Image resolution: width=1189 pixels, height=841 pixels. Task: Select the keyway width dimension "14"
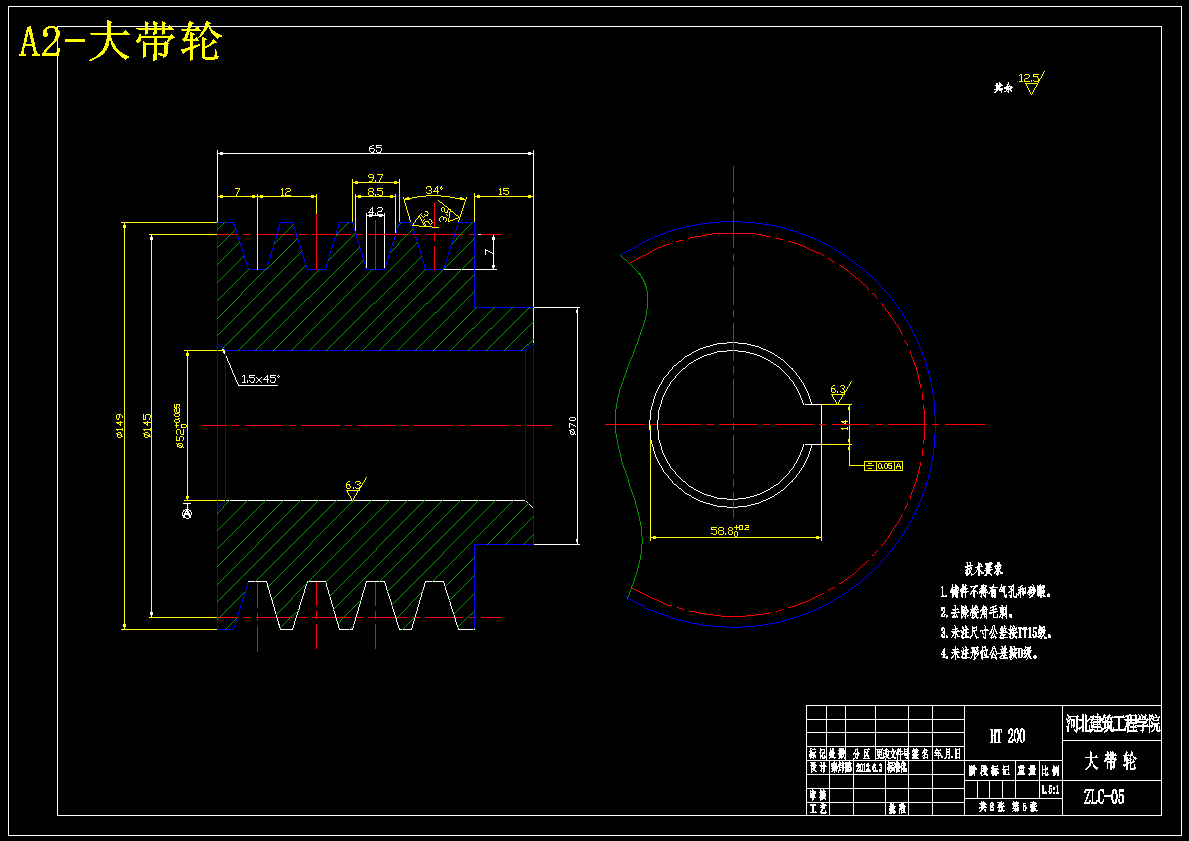click(x=844, y=425)
